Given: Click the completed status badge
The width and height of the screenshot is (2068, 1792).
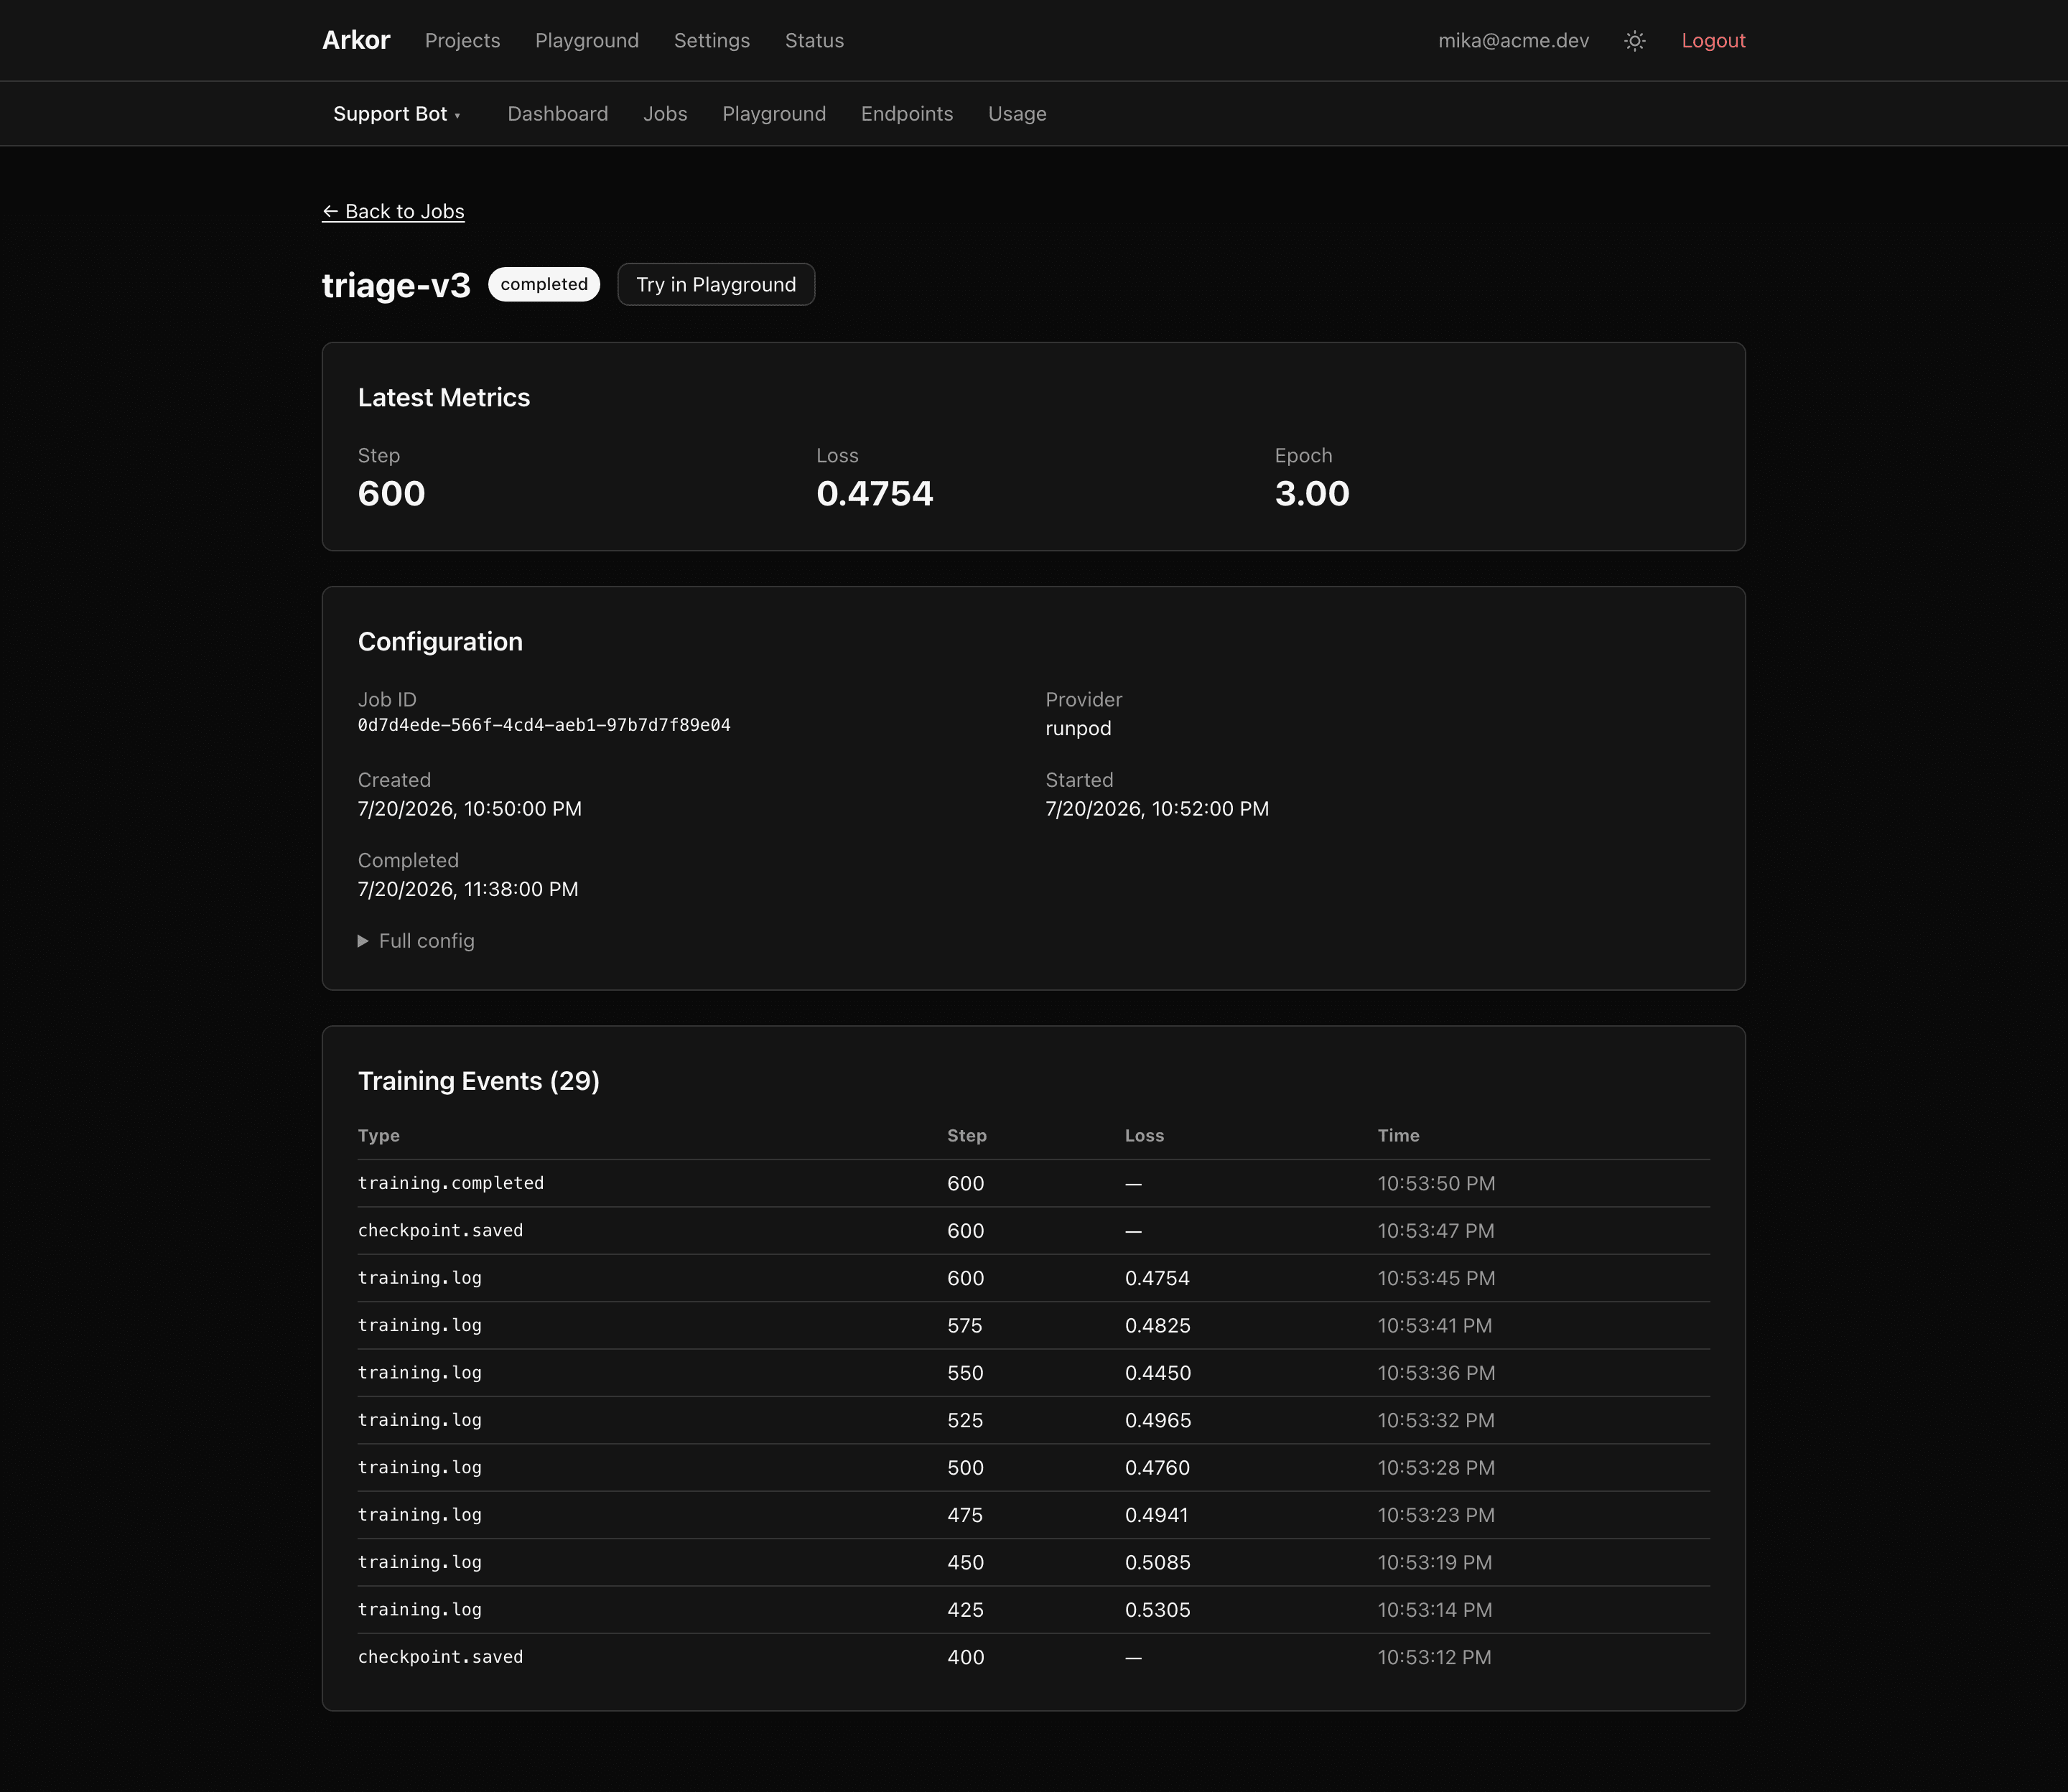Looking at the screenshot, I should point(544,284).
